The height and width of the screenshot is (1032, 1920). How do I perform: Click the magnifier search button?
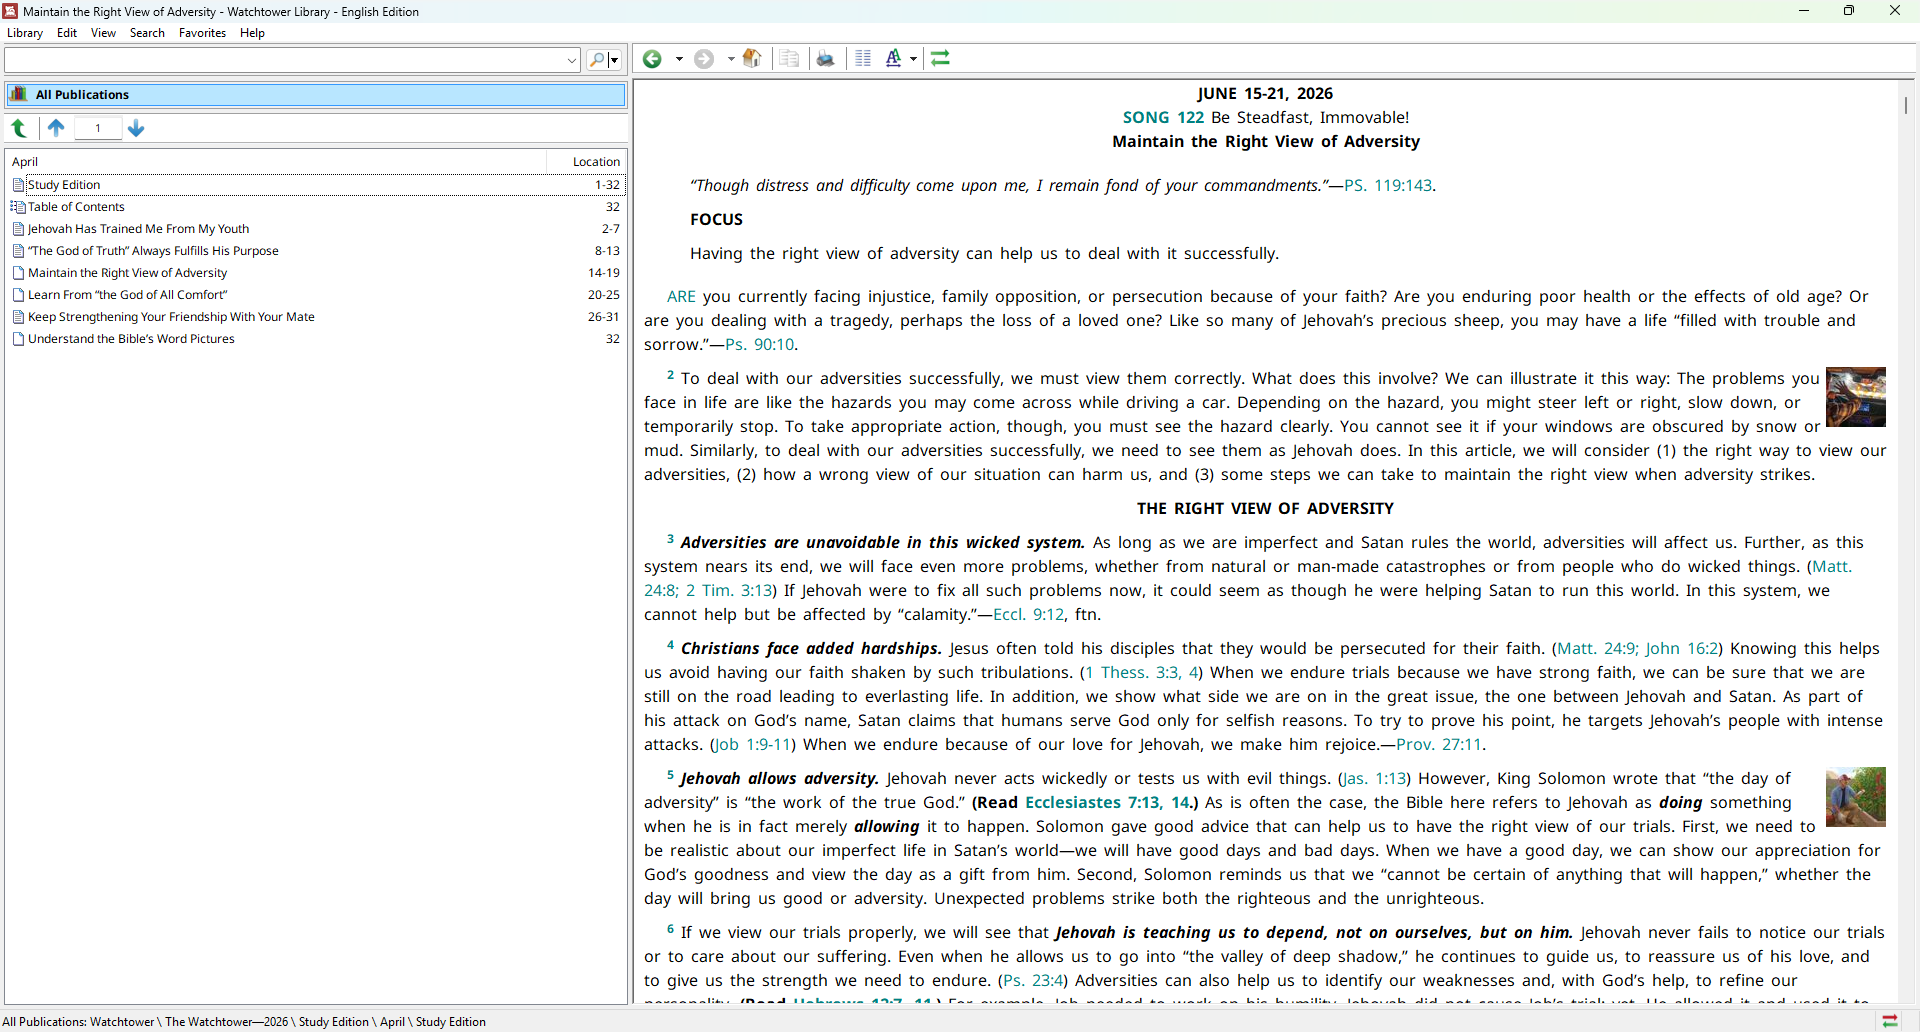pyautogui.click(x=597, y=60)
